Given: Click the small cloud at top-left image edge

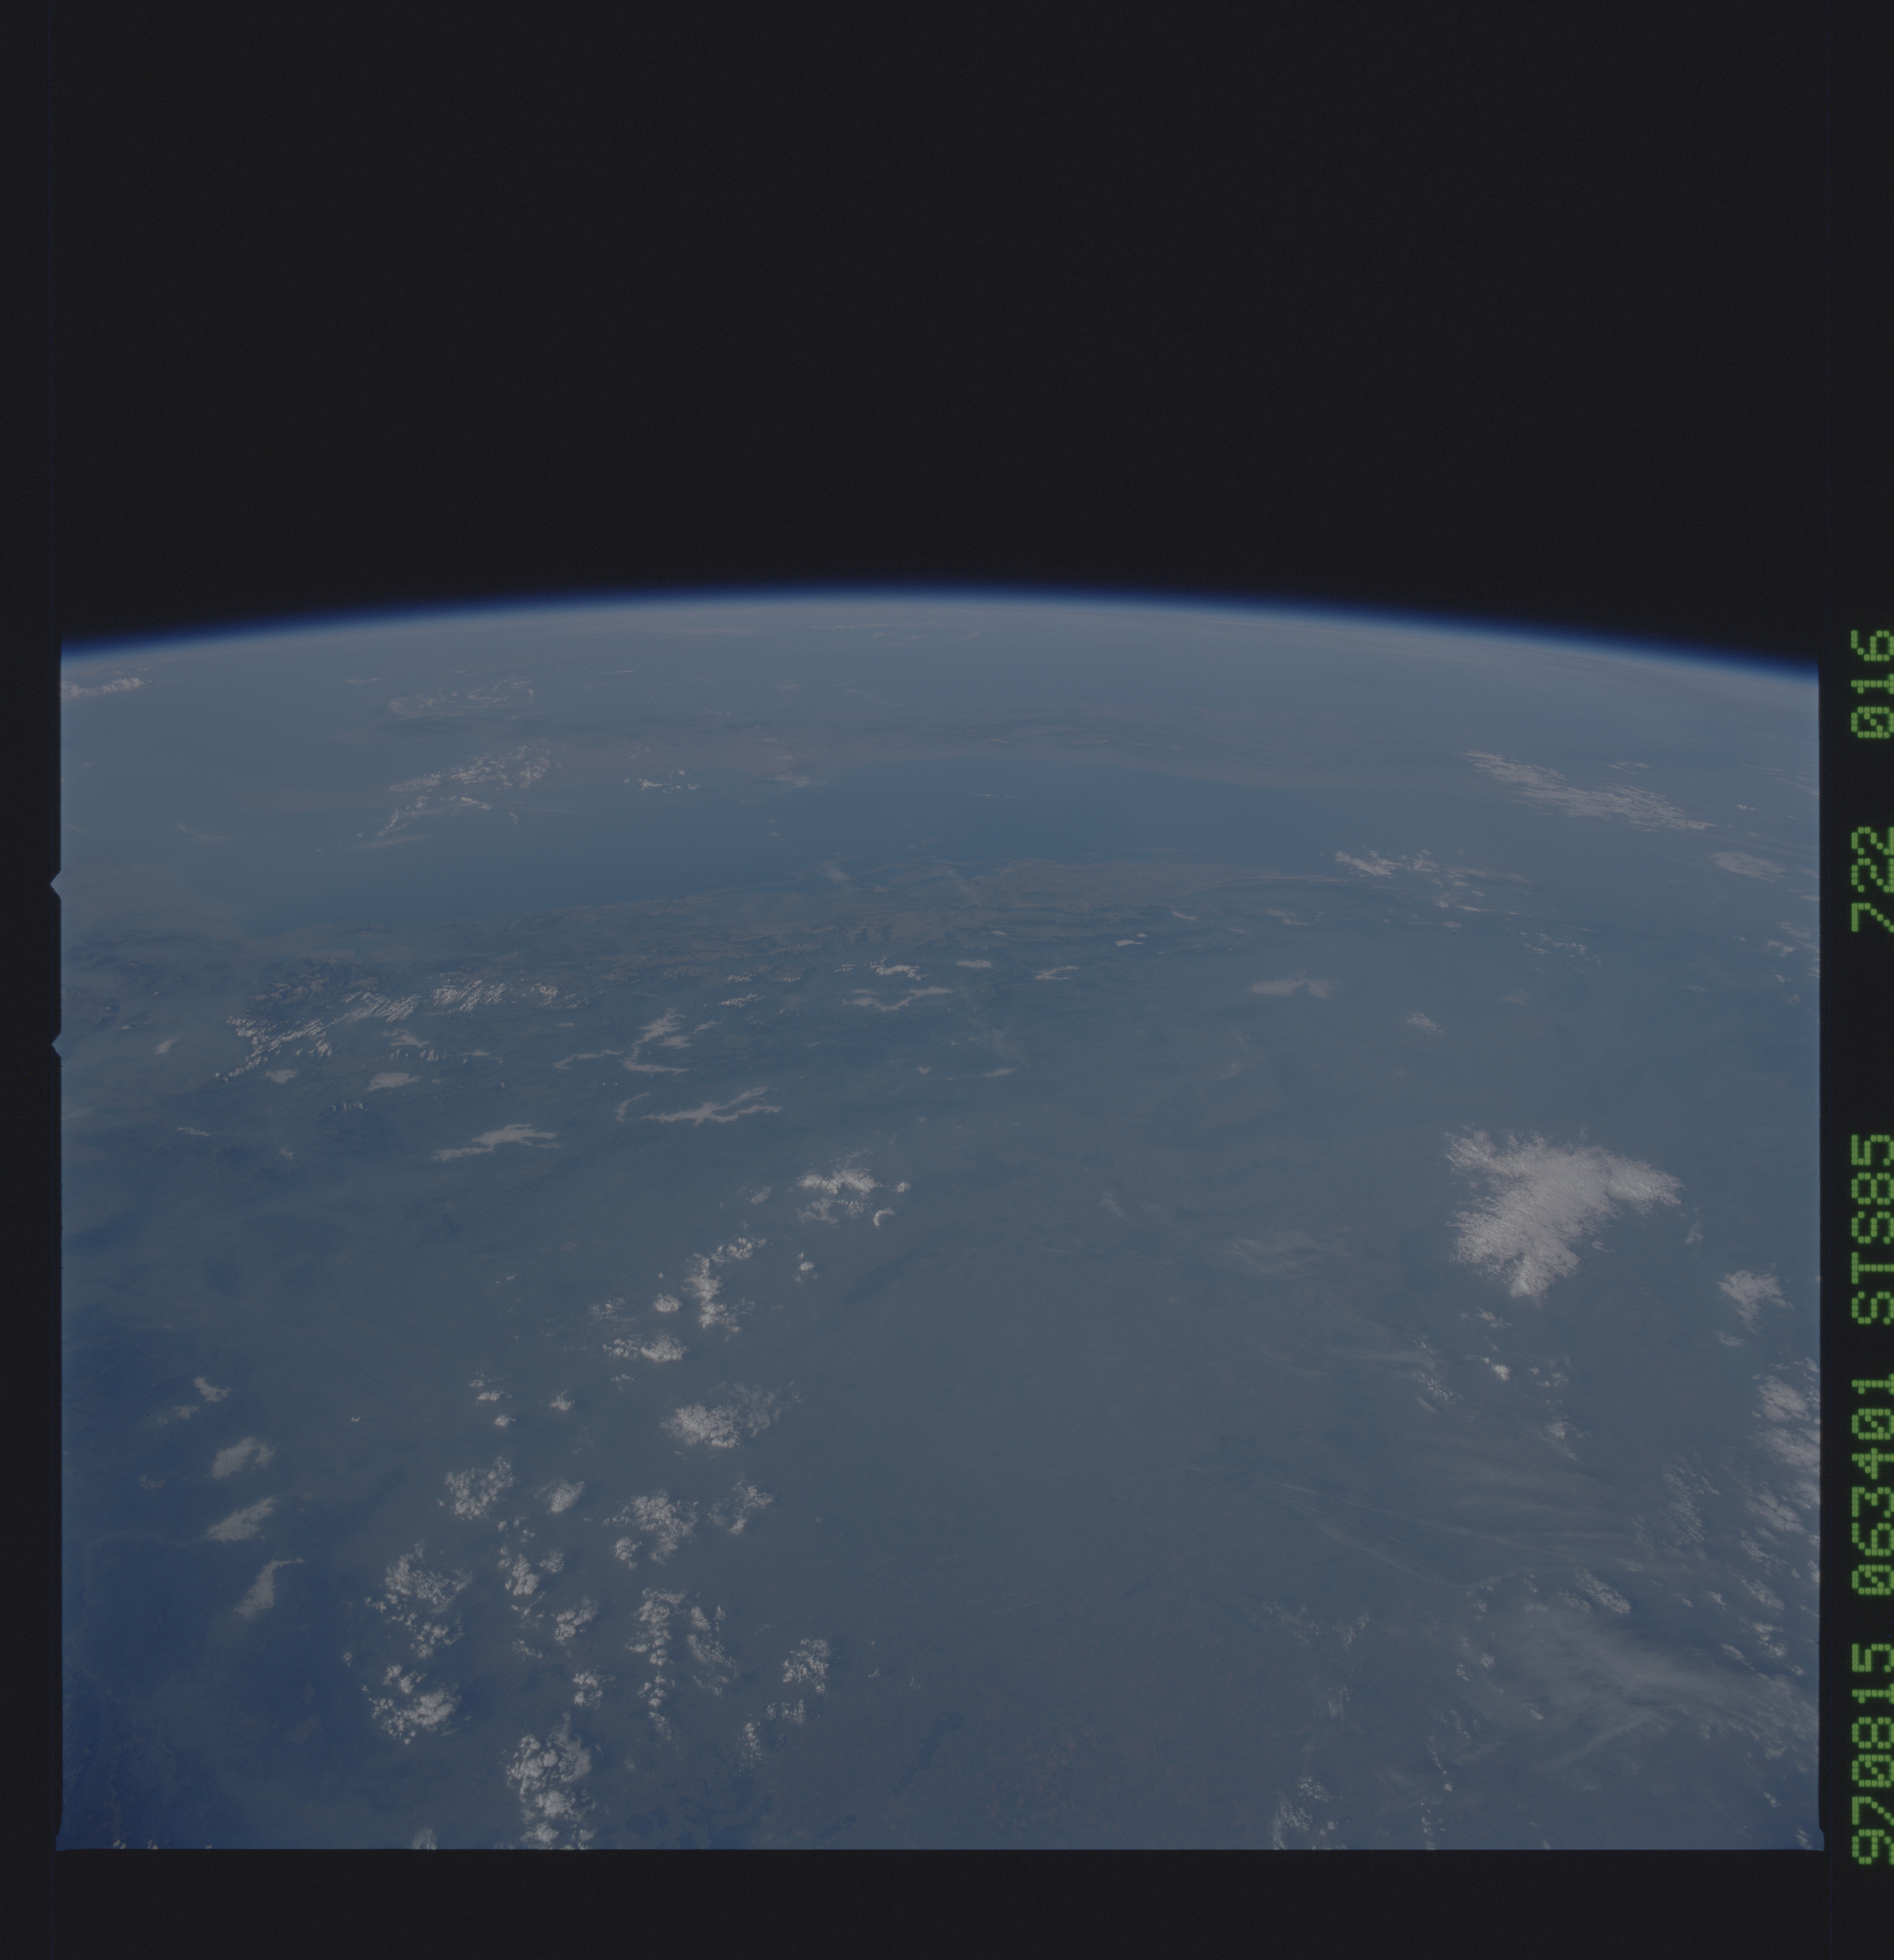Looking at the screenshot, I should [100, 690].
